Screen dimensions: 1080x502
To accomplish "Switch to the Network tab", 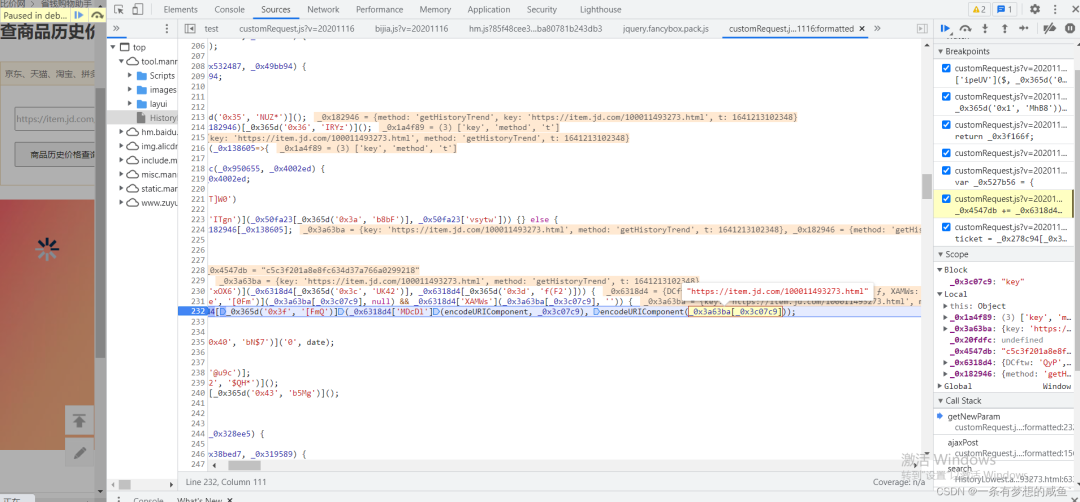I will 323,9.
